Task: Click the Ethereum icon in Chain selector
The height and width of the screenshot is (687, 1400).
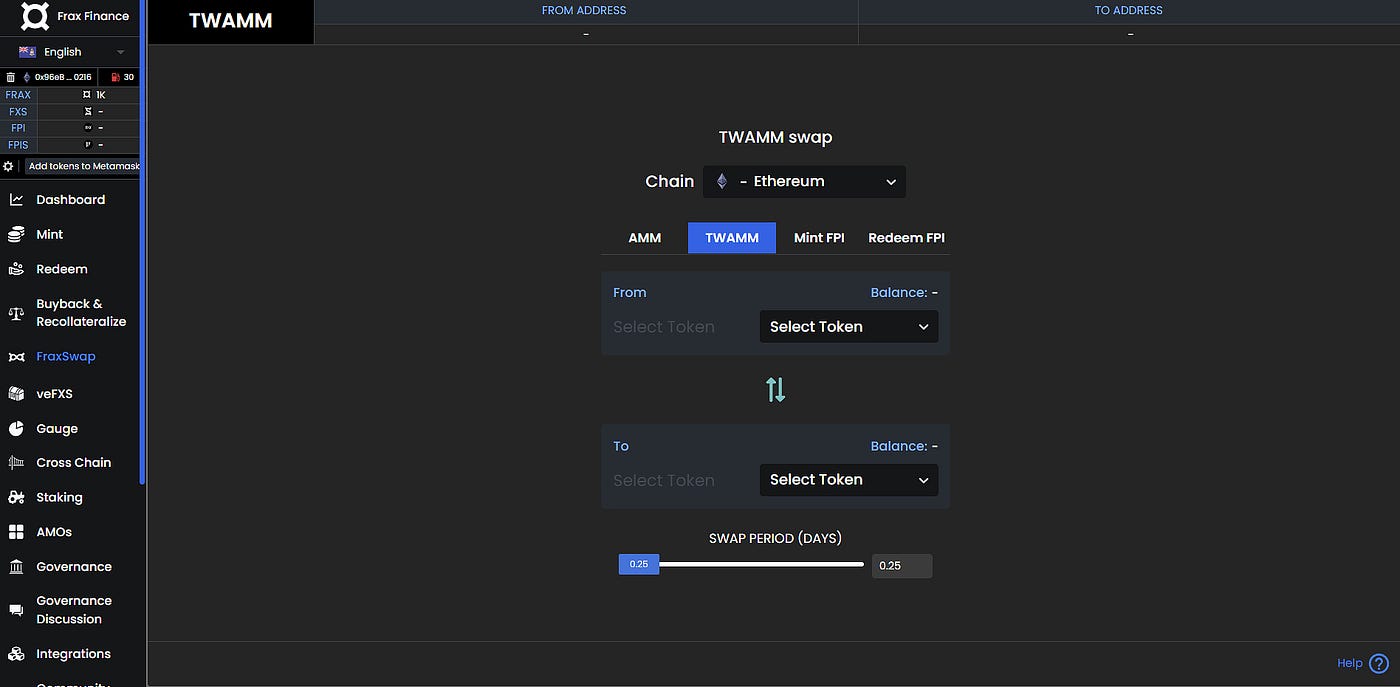Action: [x=722, y=181]
